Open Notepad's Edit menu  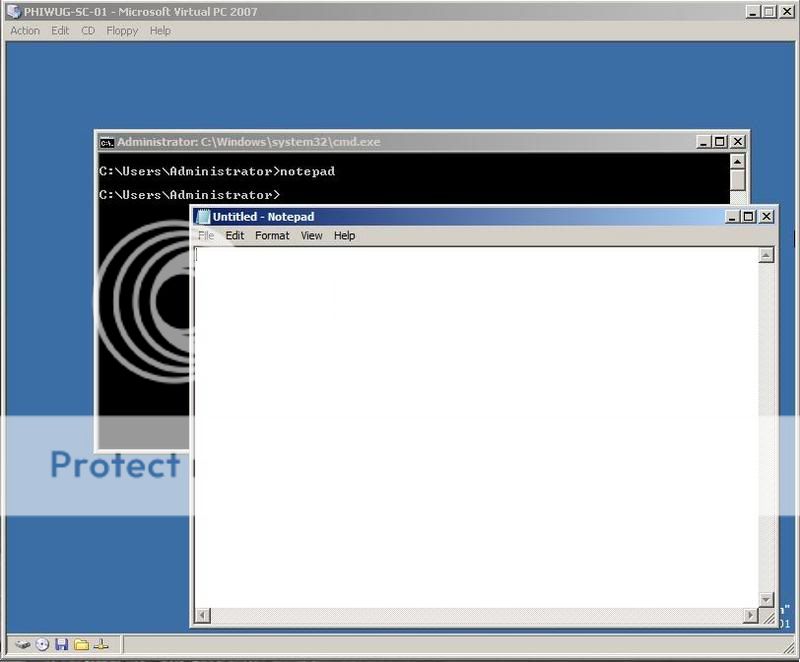(x=234, y=236)
